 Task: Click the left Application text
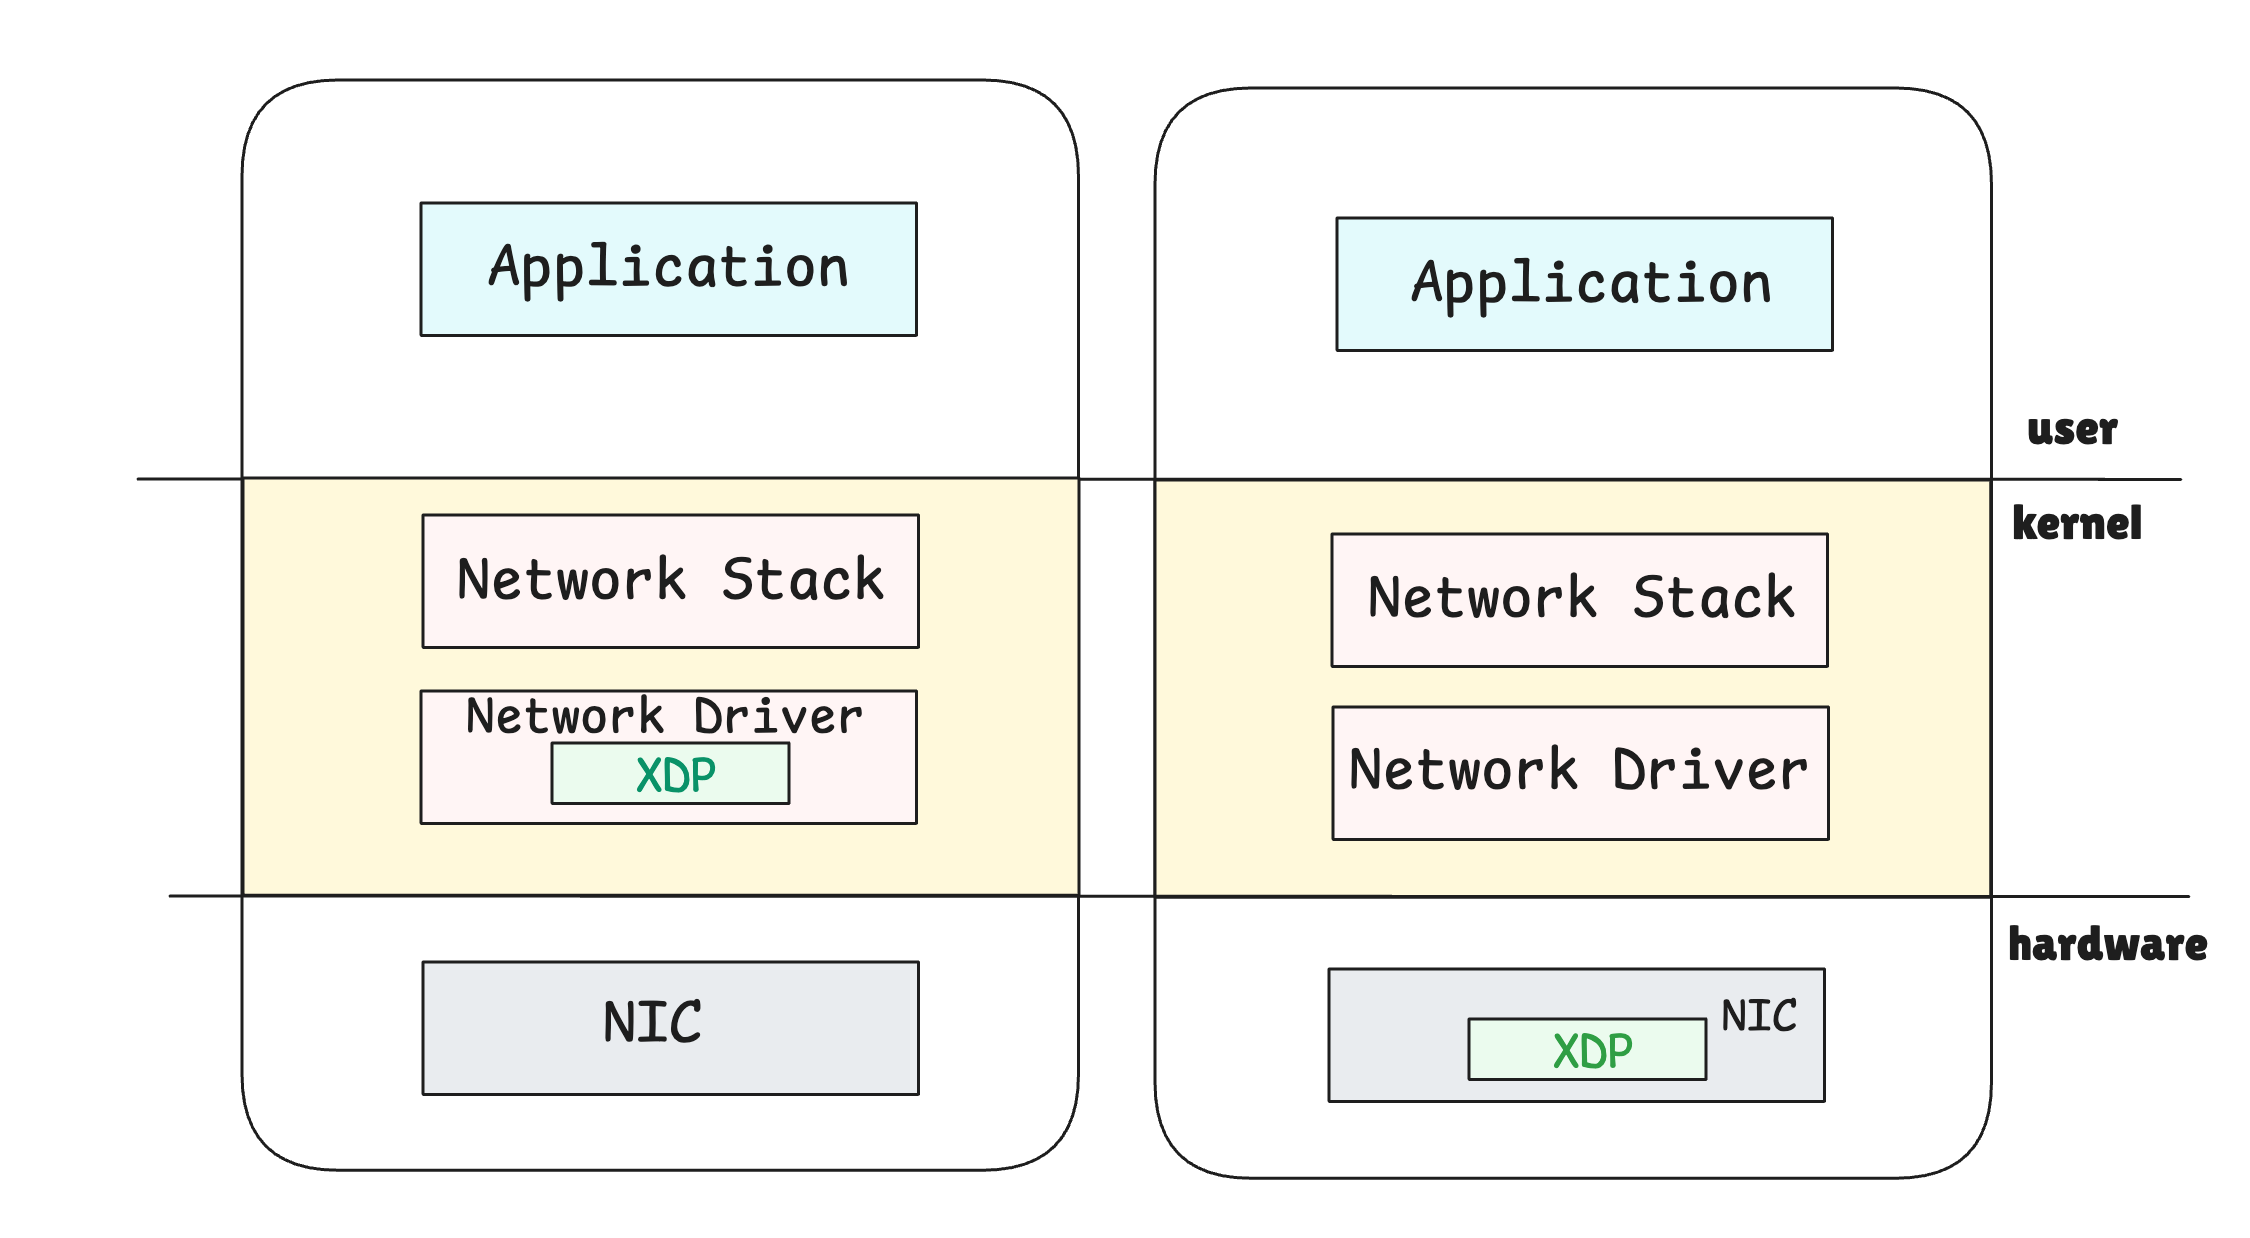pos(668,268)
